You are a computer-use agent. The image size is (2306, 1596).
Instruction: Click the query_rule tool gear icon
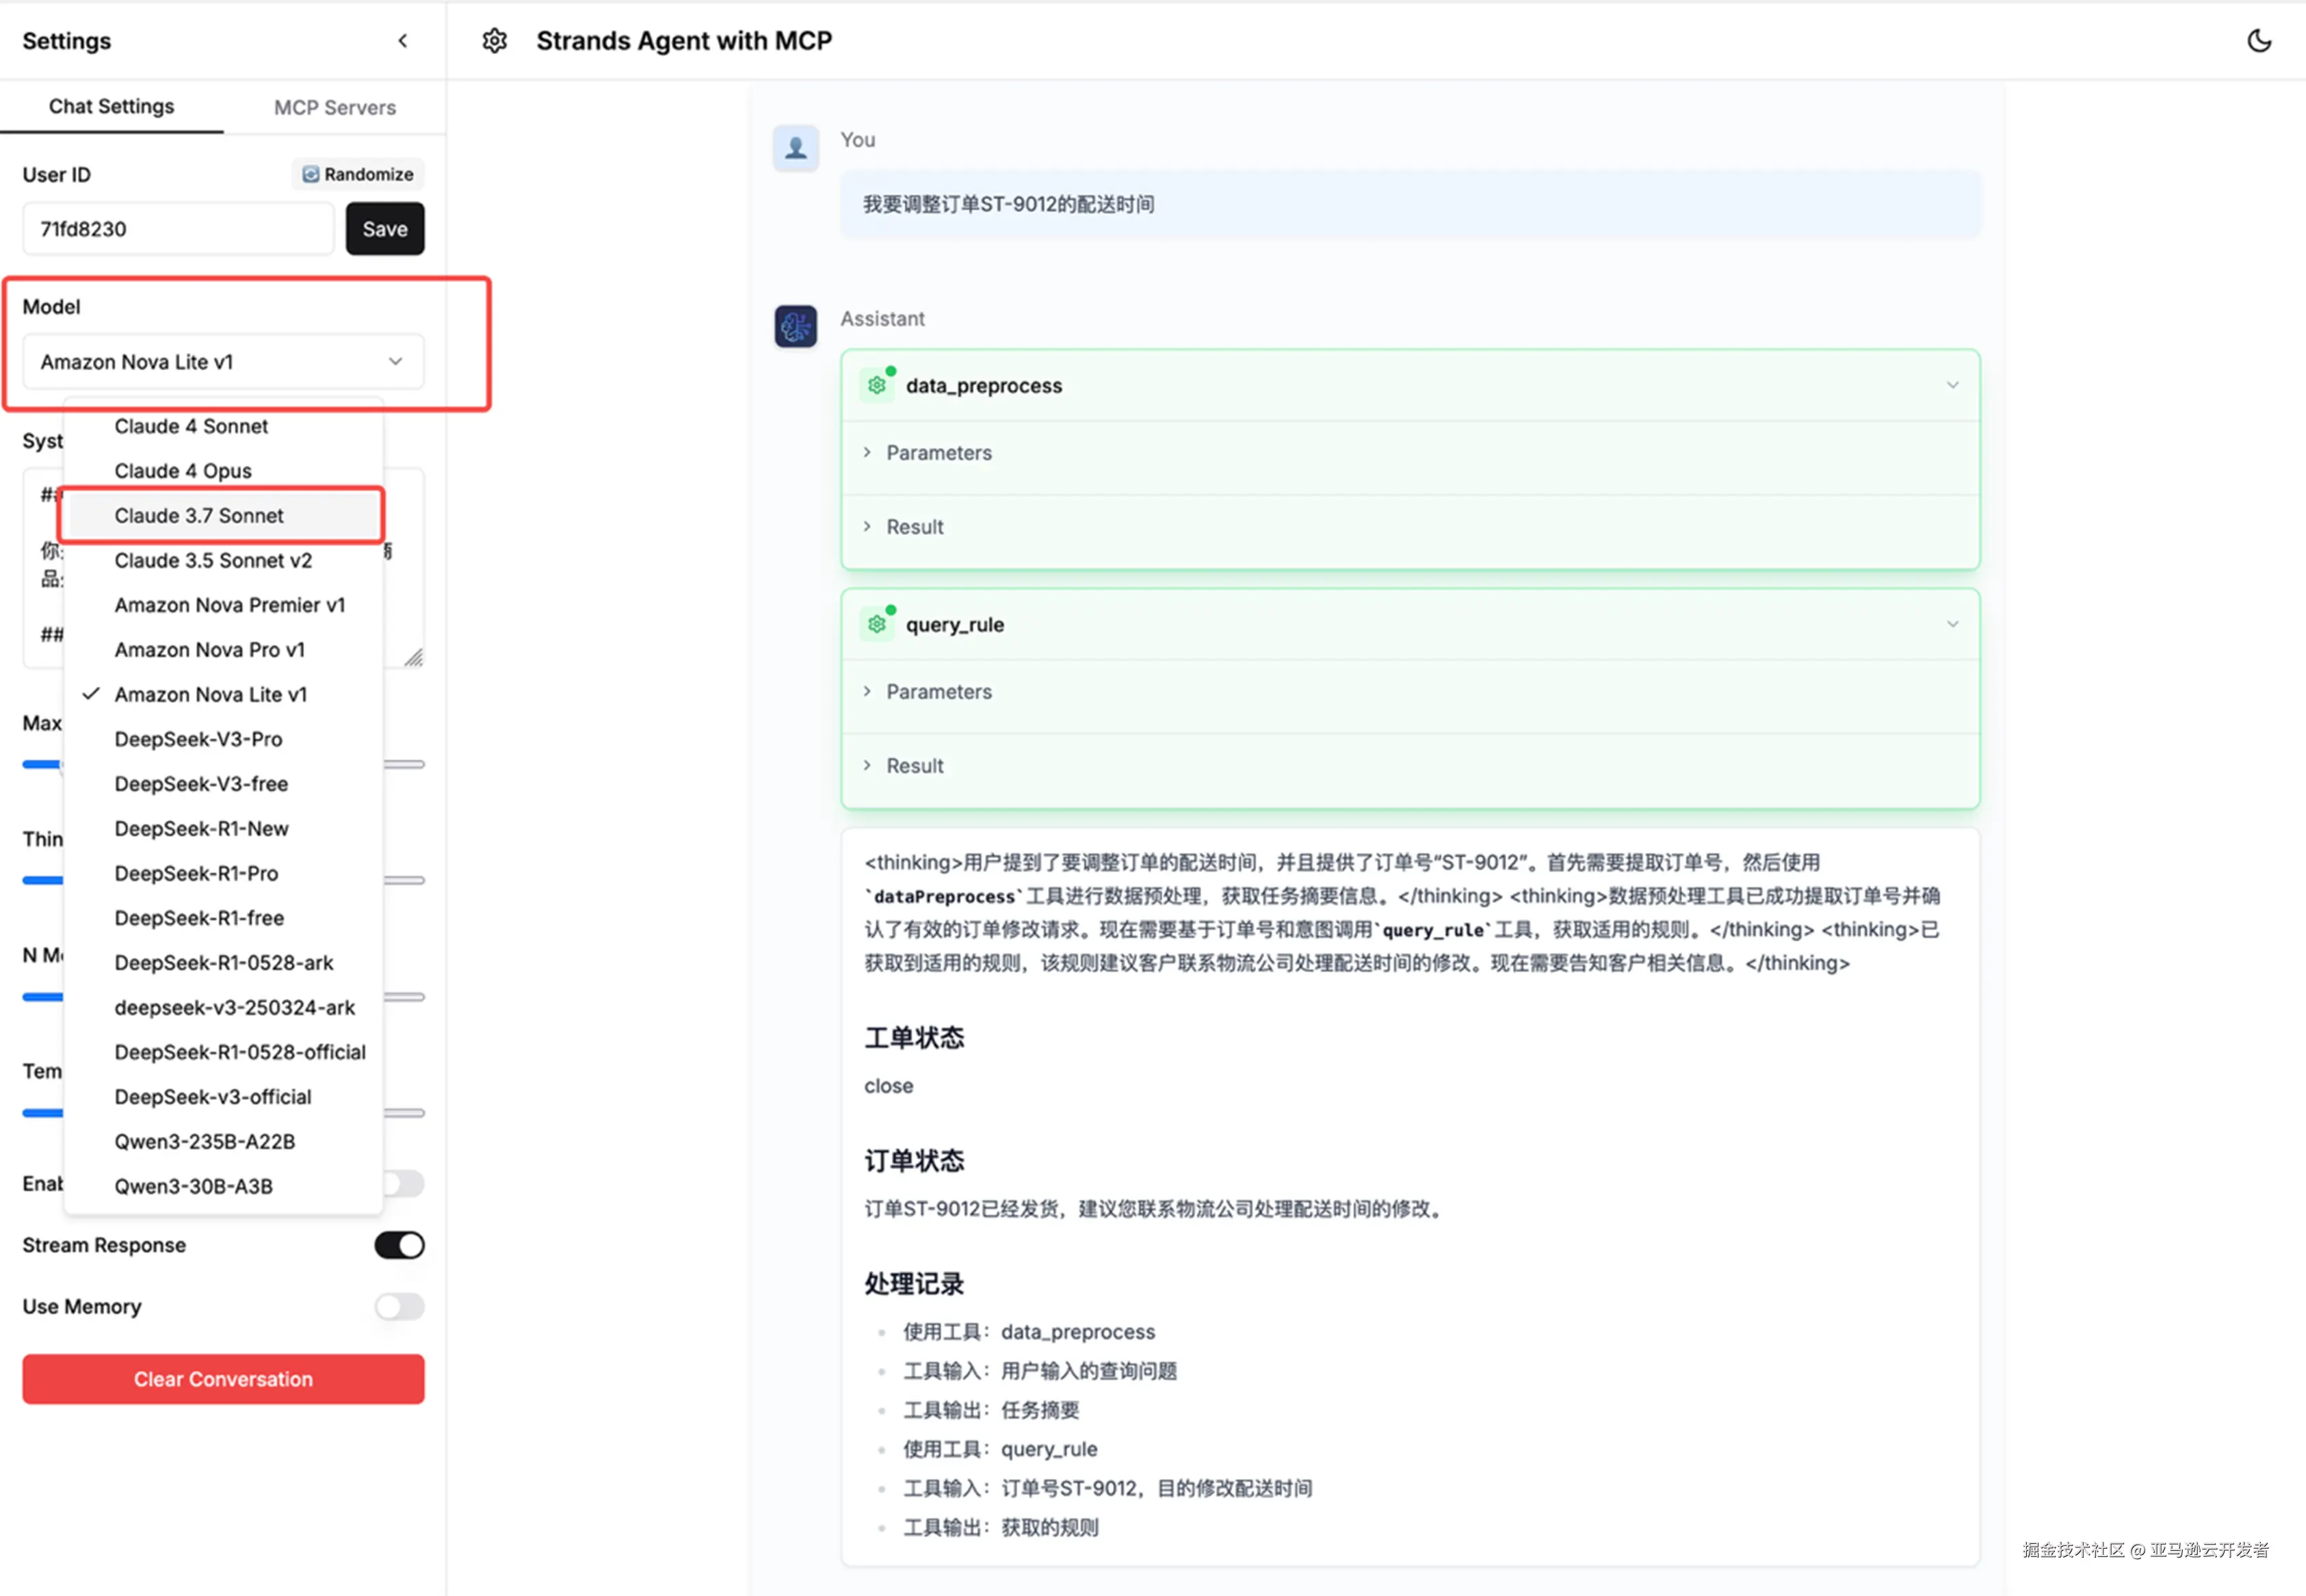[x=877, y=623]
